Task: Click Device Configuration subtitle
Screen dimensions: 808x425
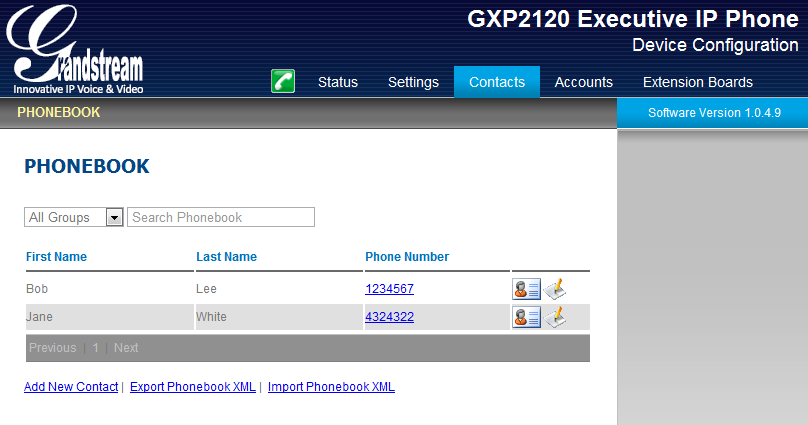Action: click(715, 45)
